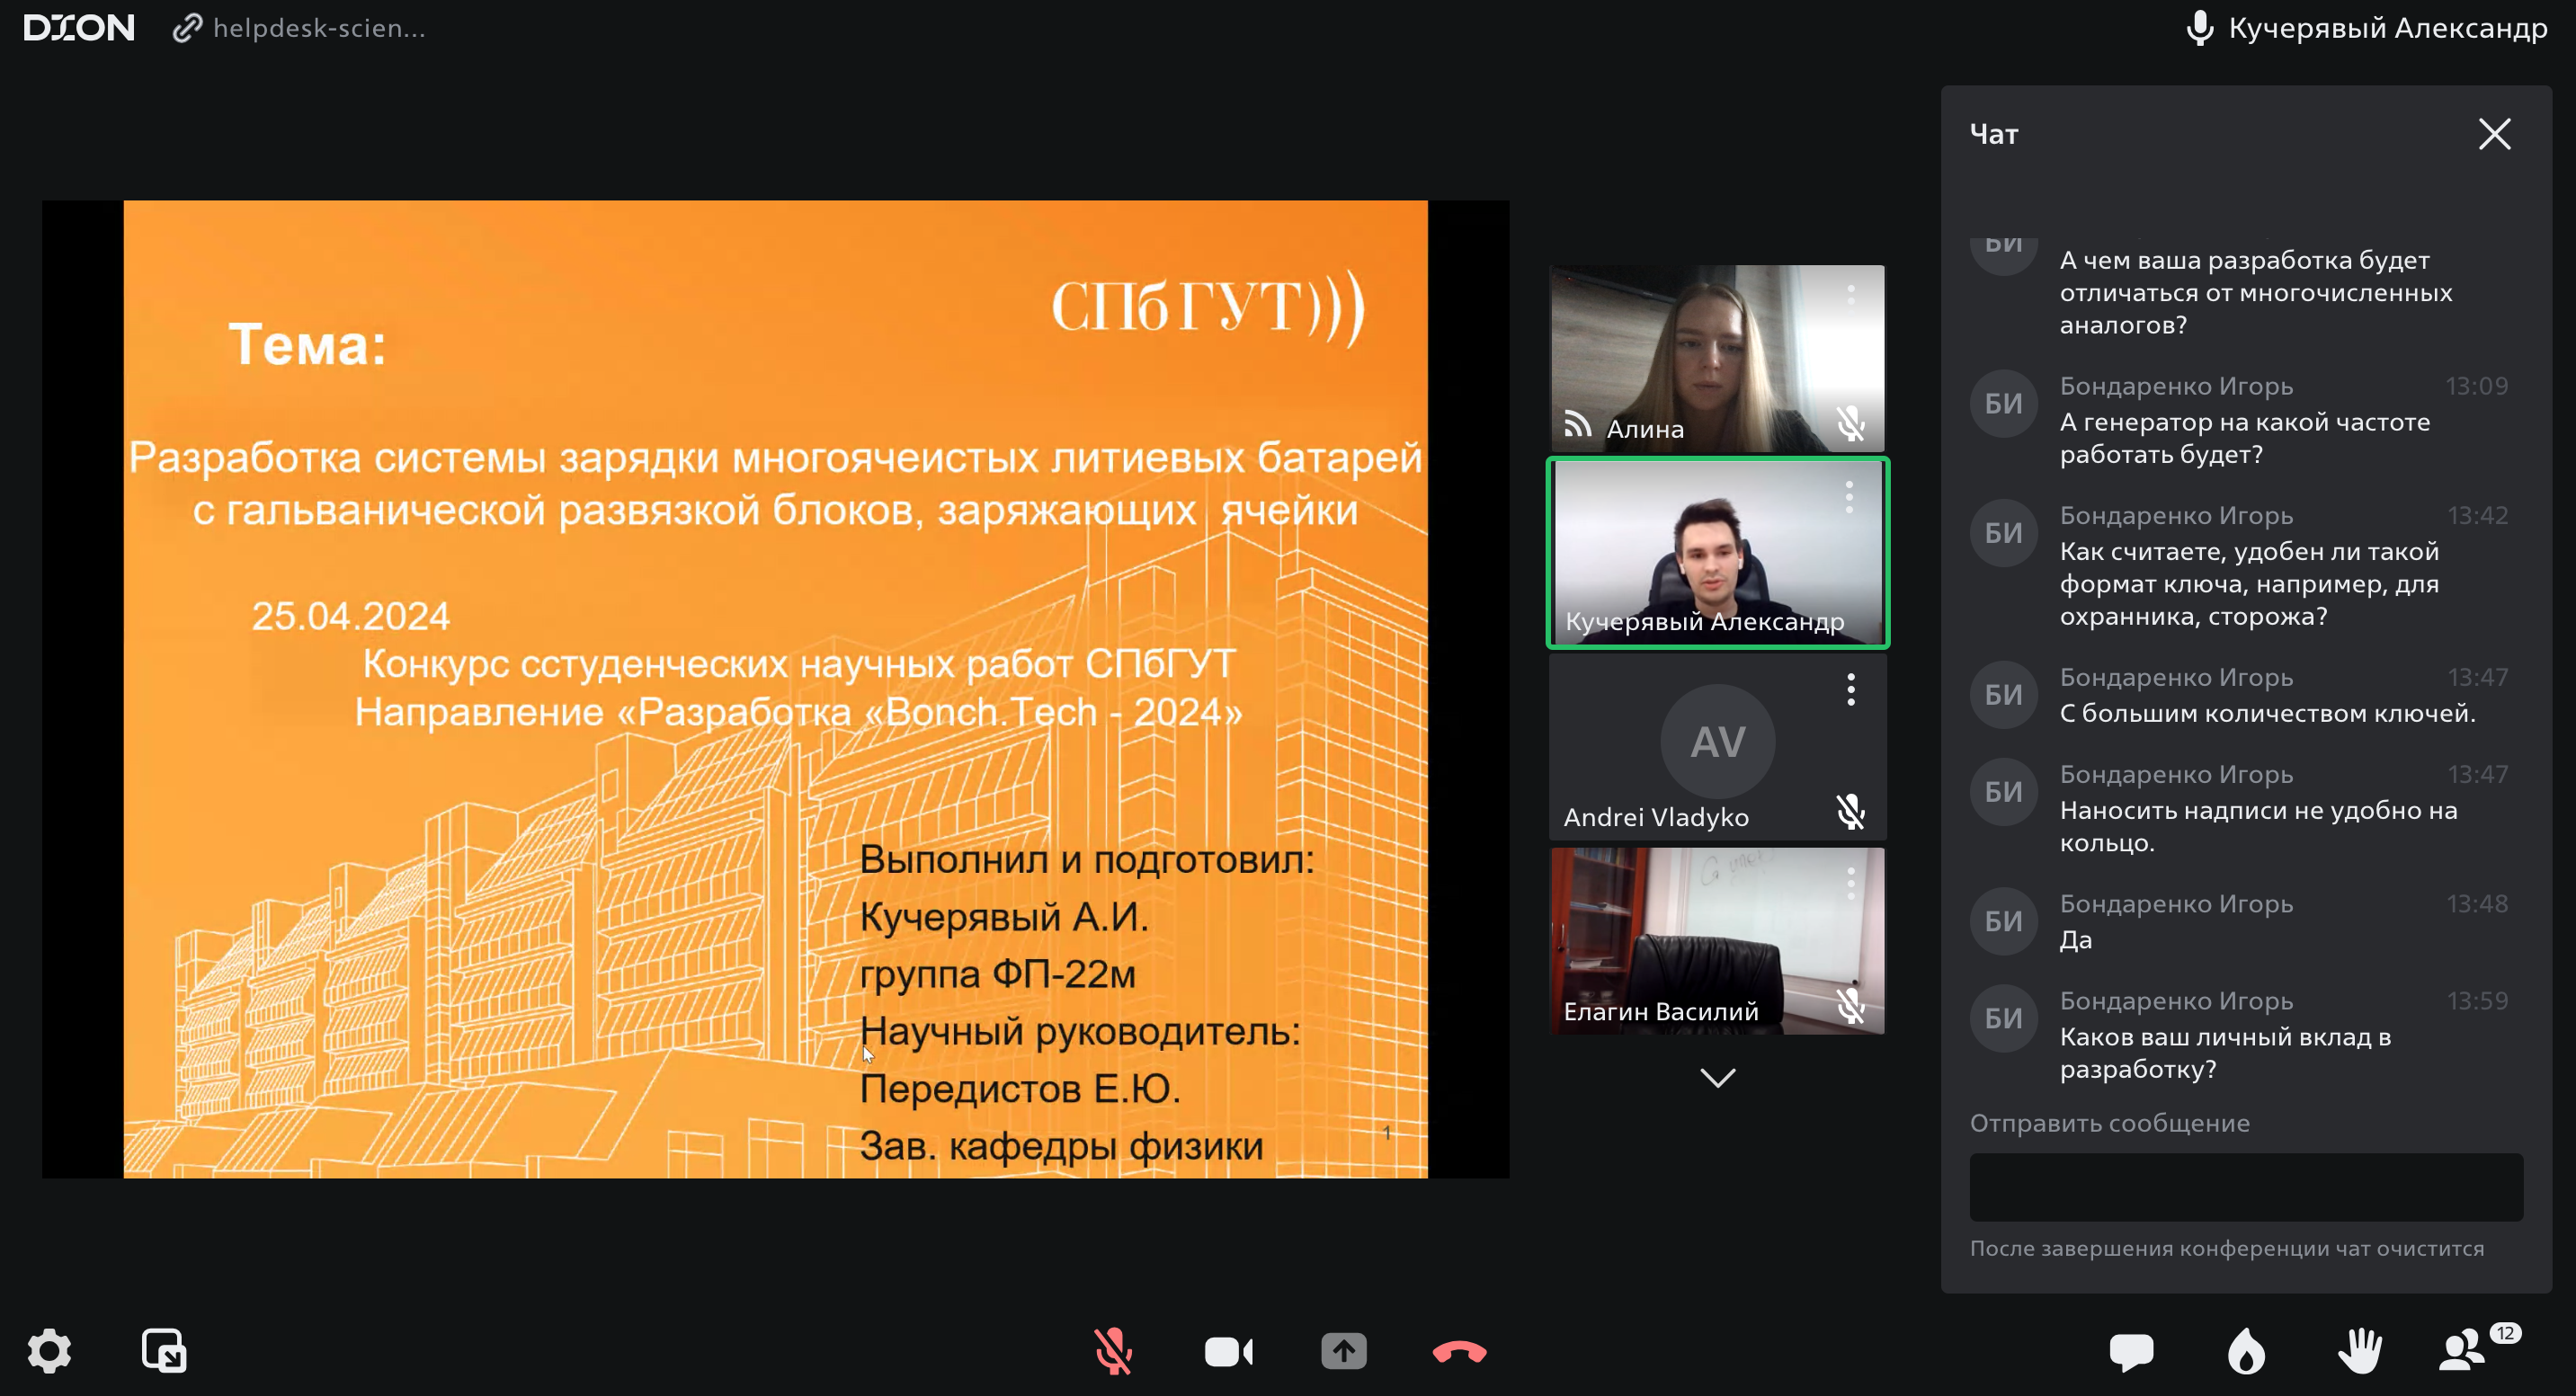The width and height of the screenshot is (2576, 1396).
Task: Toggle the camera video button
Action: (1228, 1351)
